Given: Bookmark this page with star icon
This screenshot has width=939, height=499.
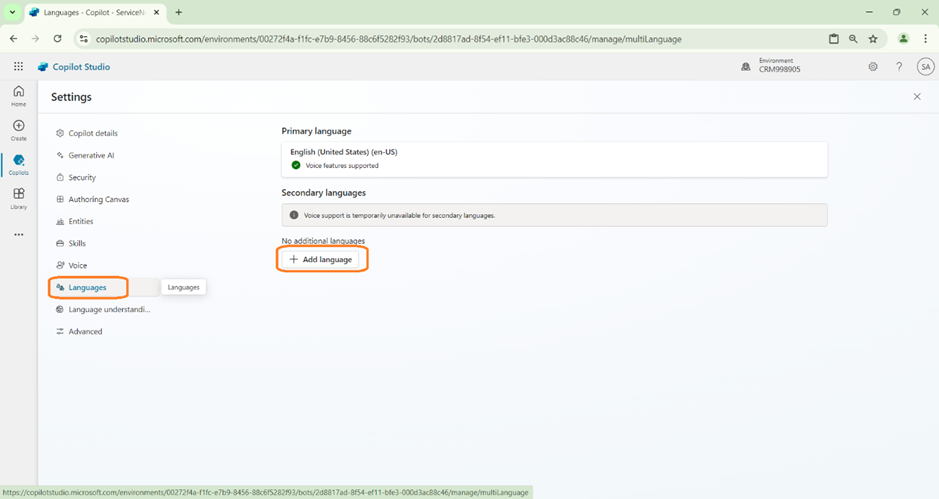Looking at the screenshot, I should 873,39.
